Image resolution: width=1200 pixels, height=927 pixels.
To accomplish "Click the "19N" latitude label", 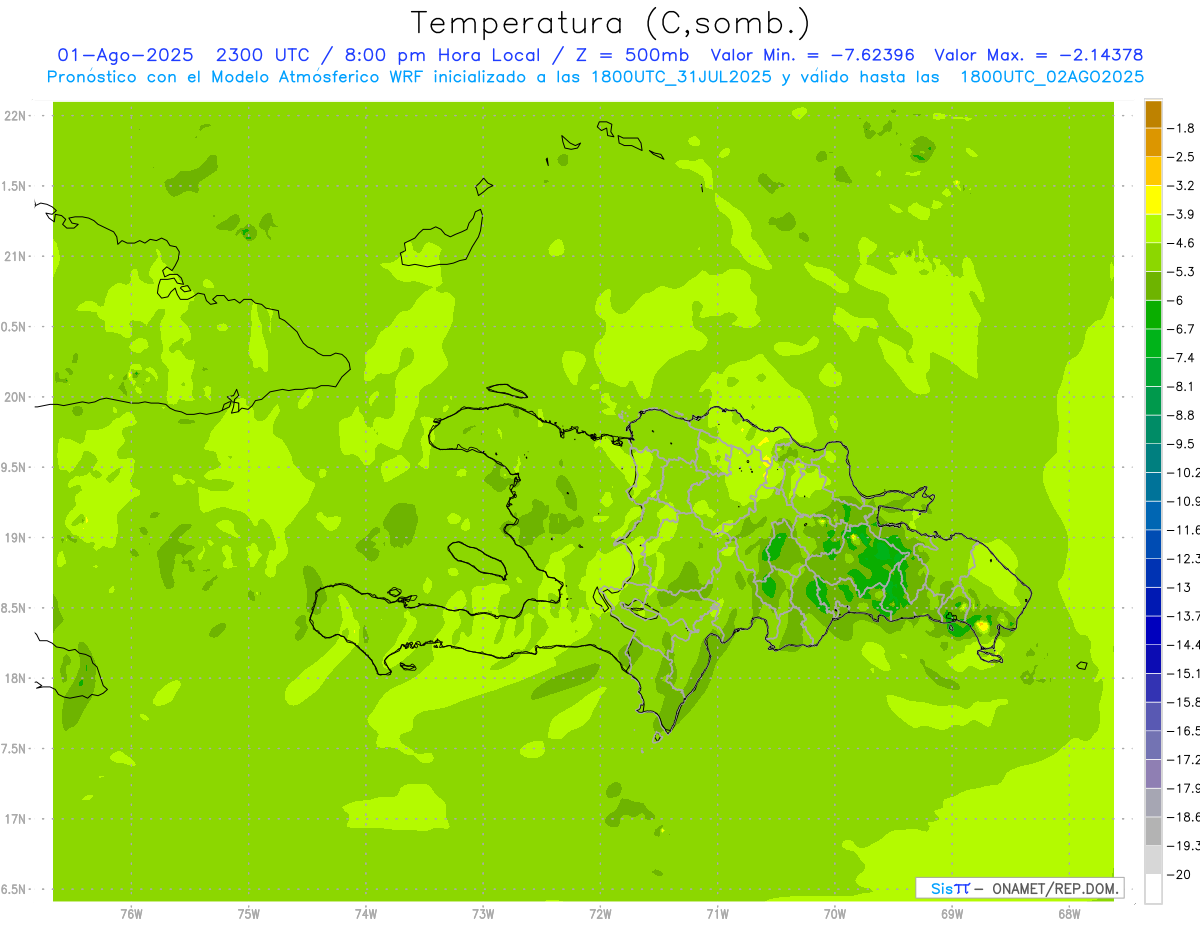I will coord(14,538).
